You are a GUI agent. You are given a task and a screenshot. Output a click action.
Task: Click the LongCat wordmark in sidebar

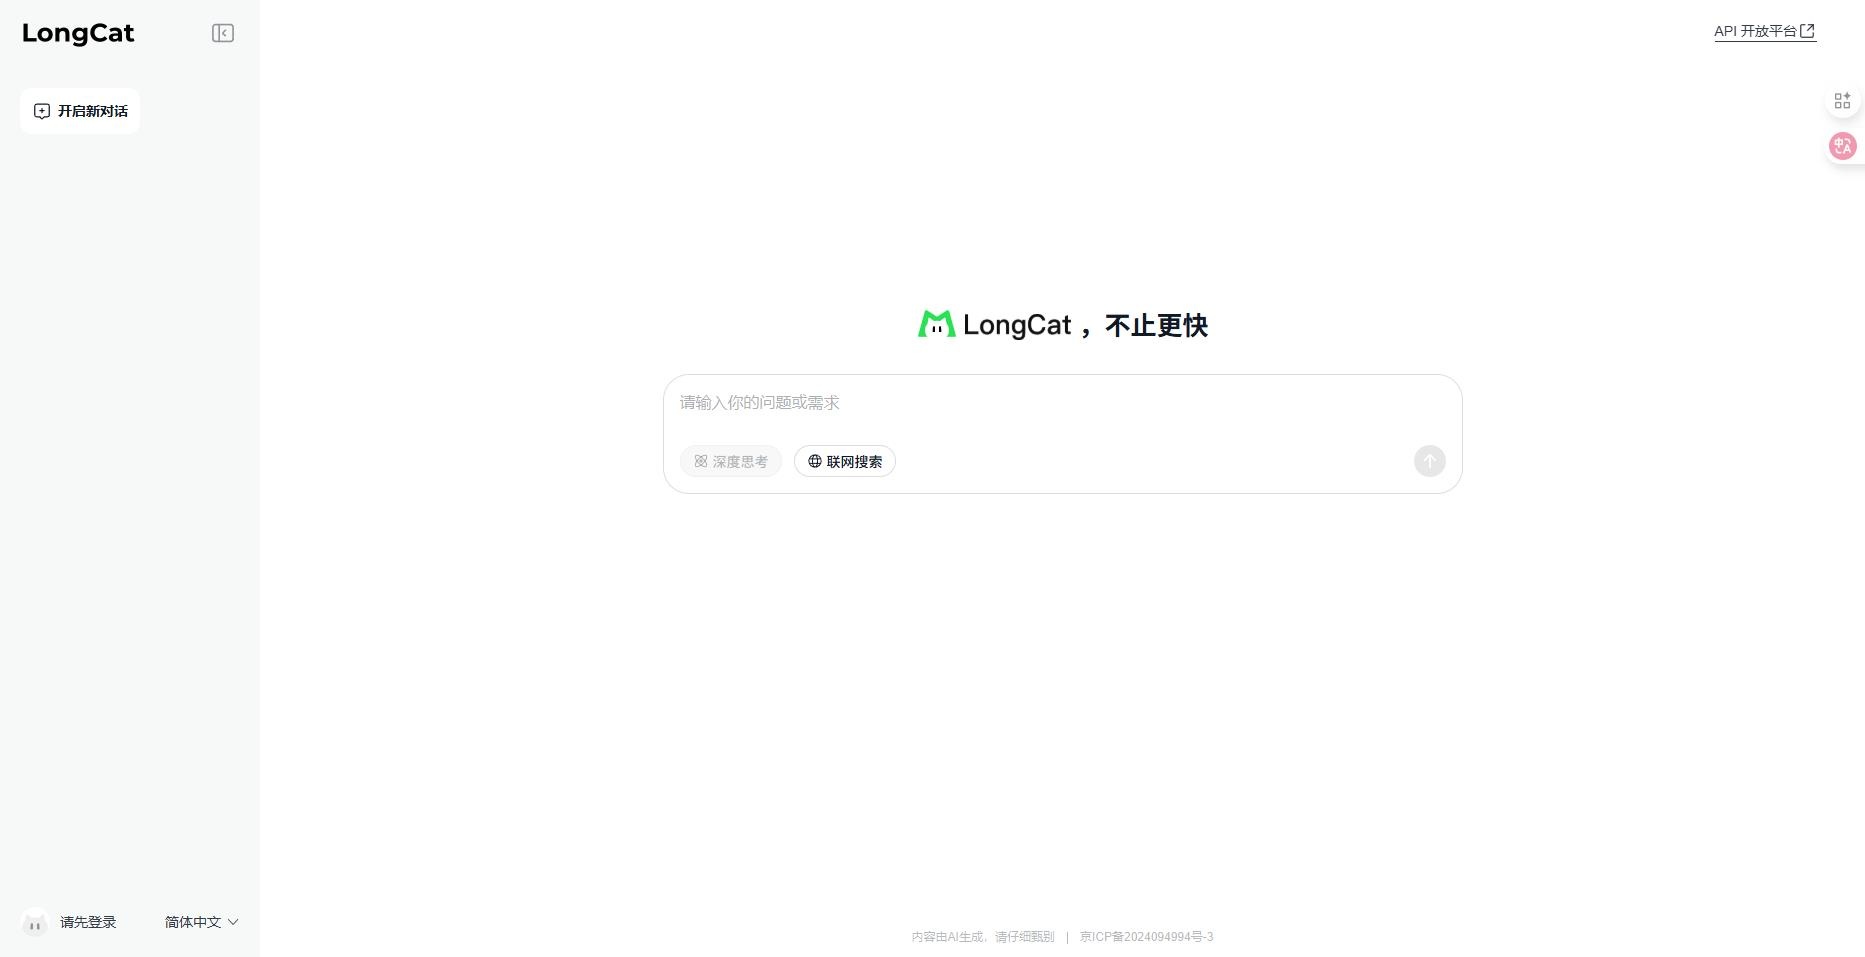(x=78, y=33)
